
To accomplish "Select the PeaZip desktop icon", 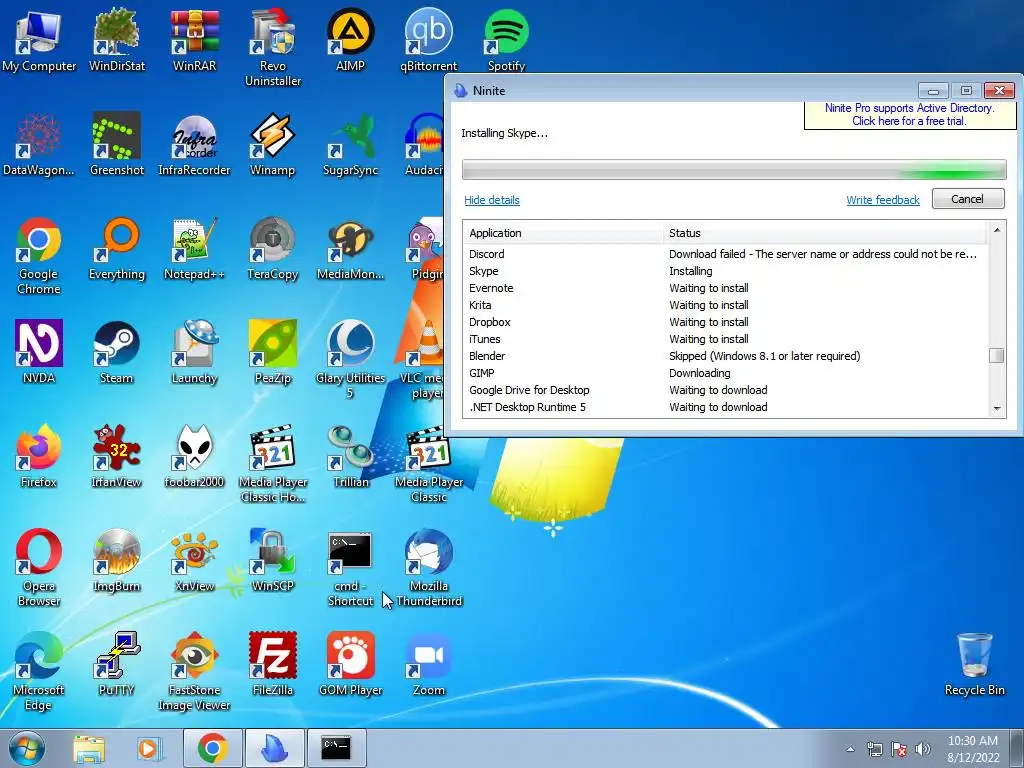I will (272, 351).
